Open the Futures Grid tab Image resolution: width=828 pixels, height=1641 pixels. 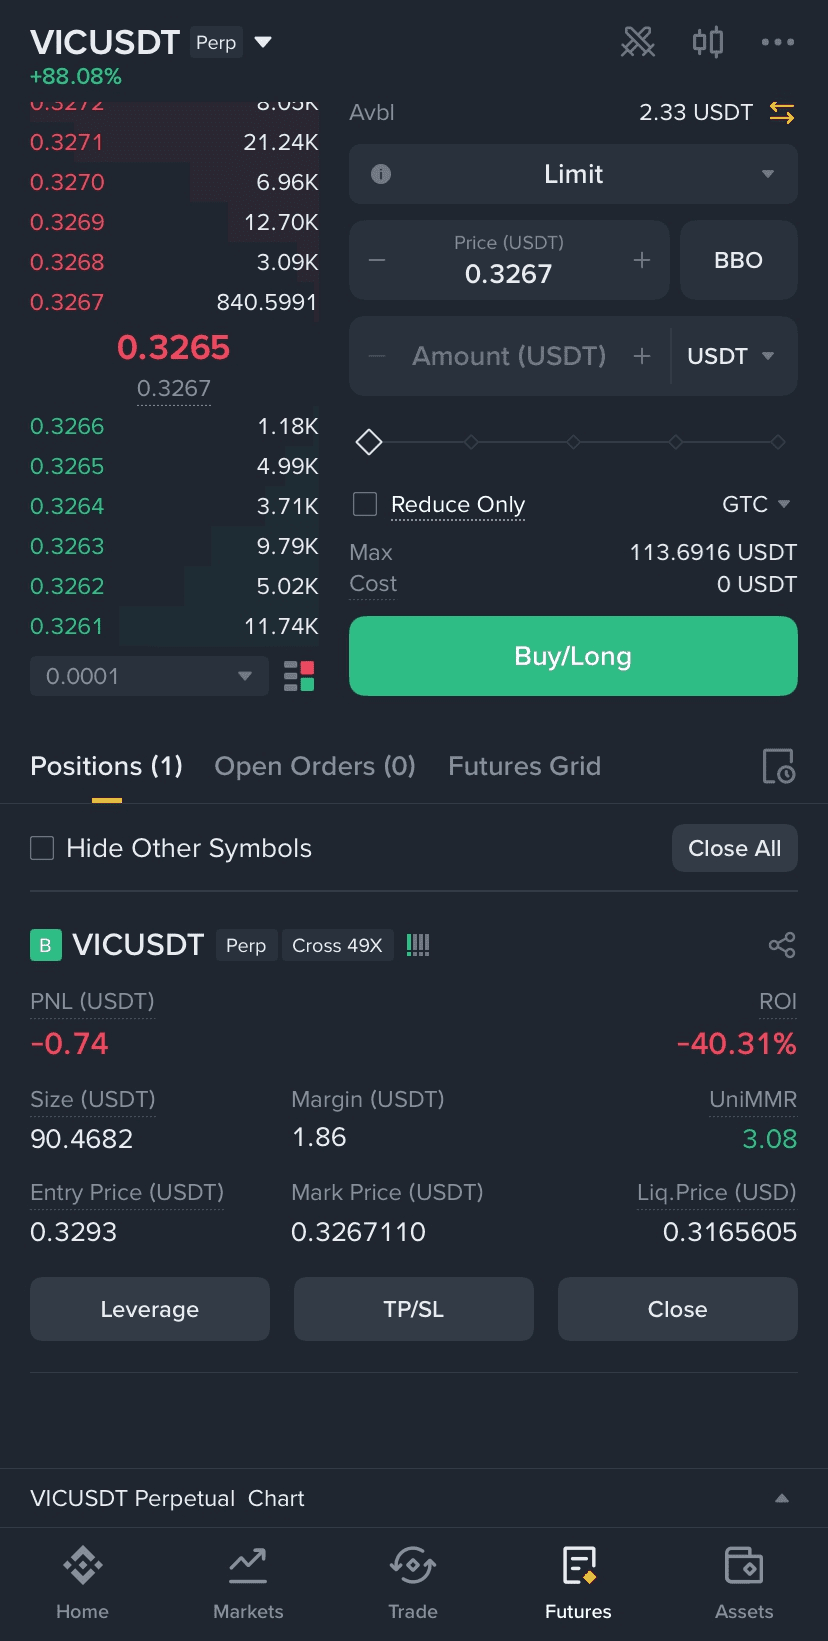coord(524,766)
